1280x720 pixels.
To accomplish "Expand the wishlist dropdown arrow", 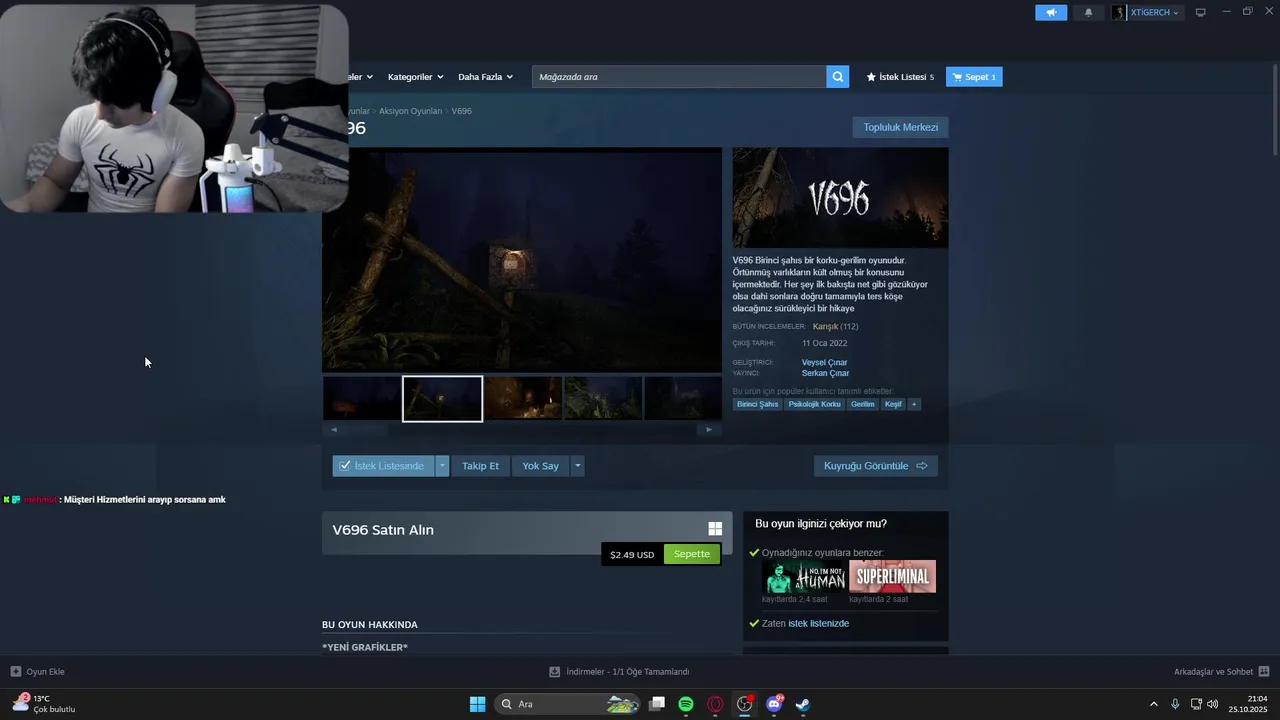I will (x=442, y=466).
